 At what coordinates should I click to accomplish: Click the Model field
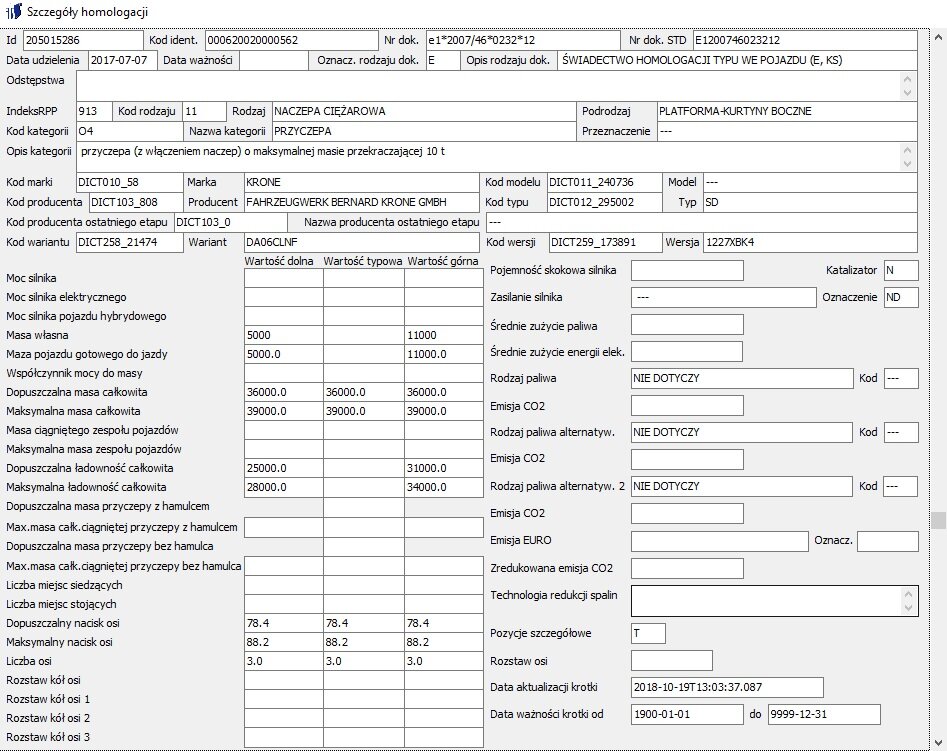point(811,182)
